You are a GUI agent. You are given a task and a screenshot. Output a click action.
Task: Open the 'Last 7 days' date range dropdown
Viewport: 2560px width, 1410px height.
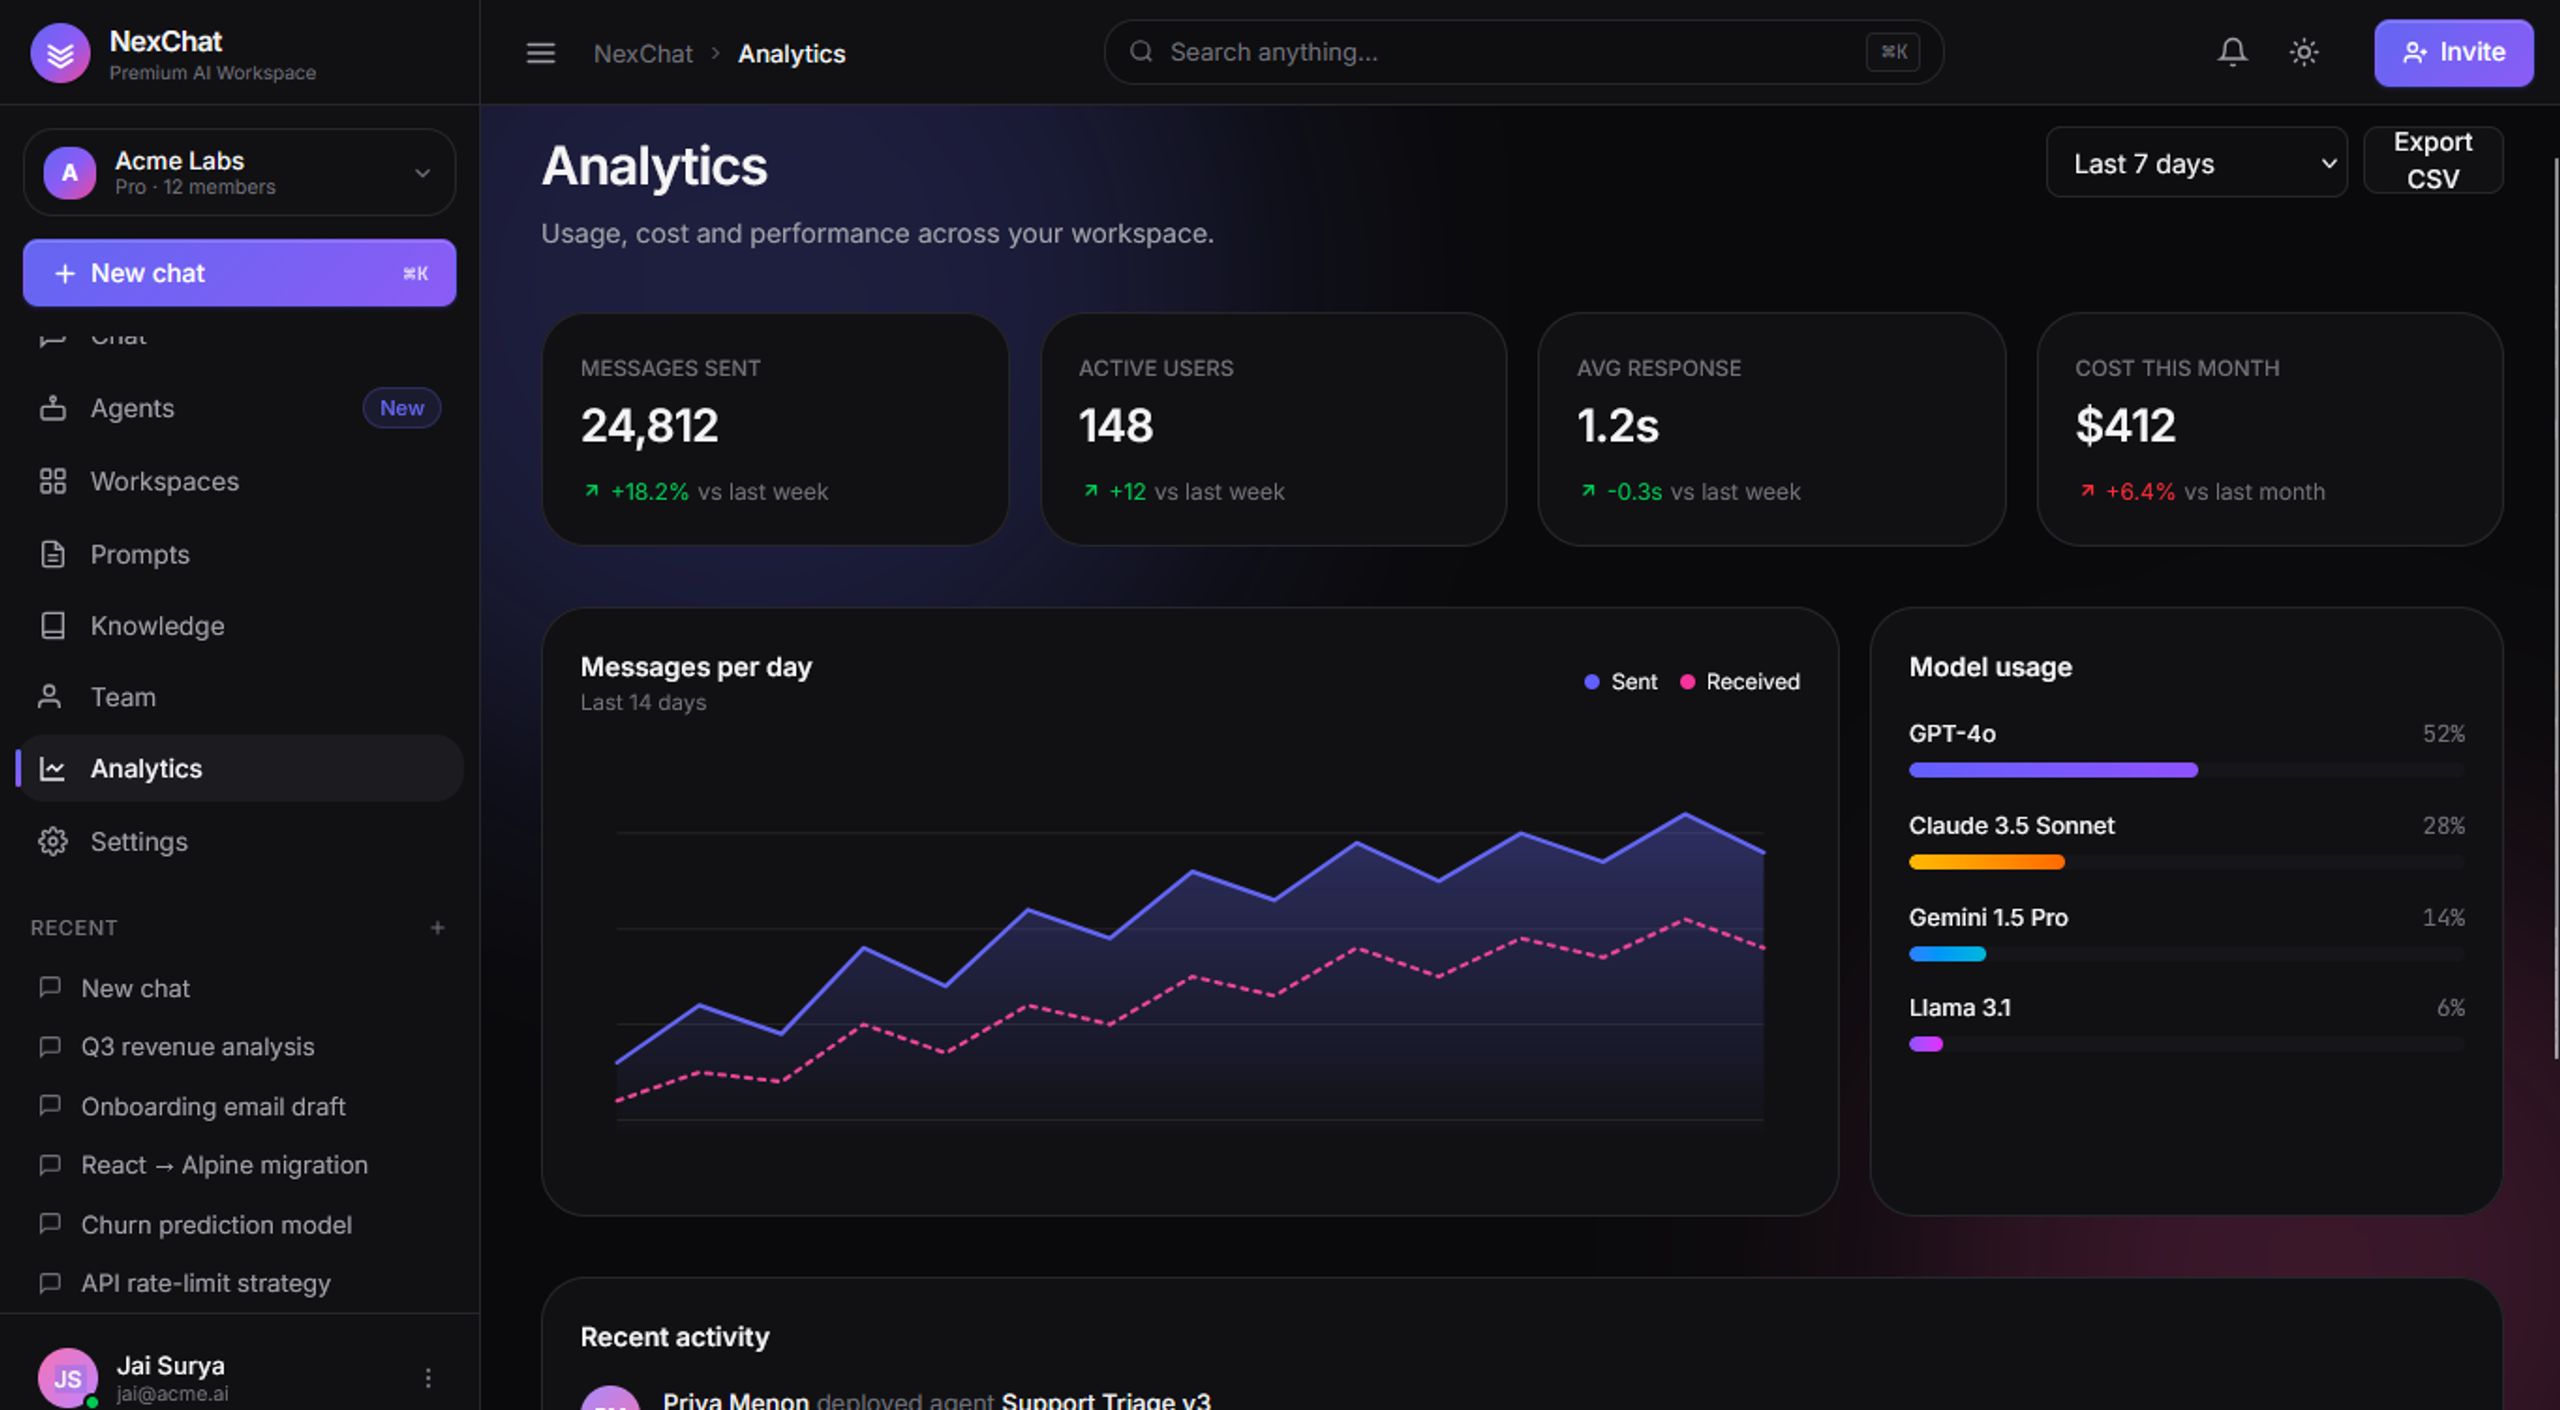tap(2196, 163)
